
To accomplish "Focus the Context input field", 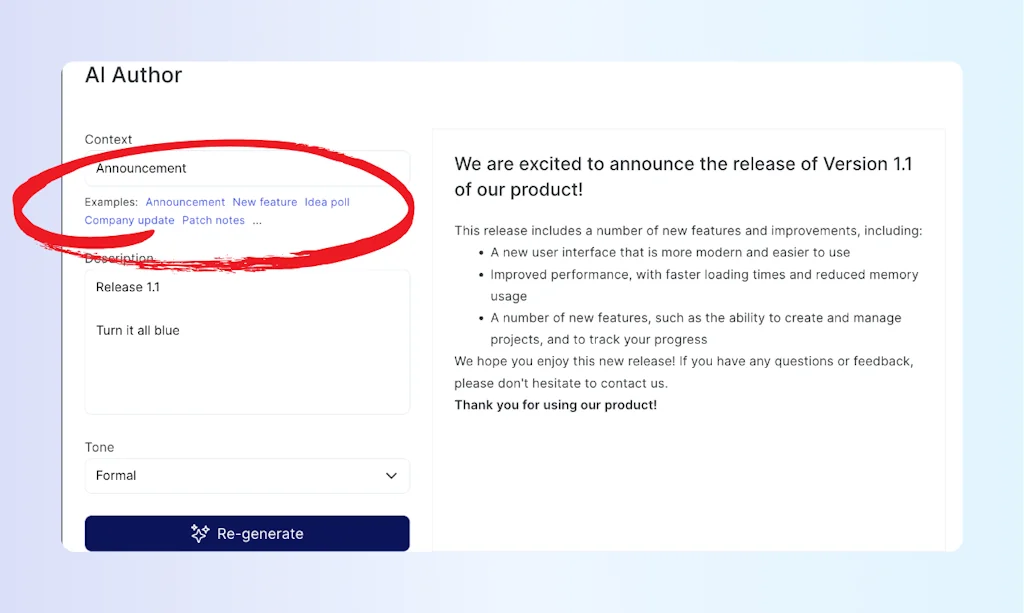I will [246, 168].
